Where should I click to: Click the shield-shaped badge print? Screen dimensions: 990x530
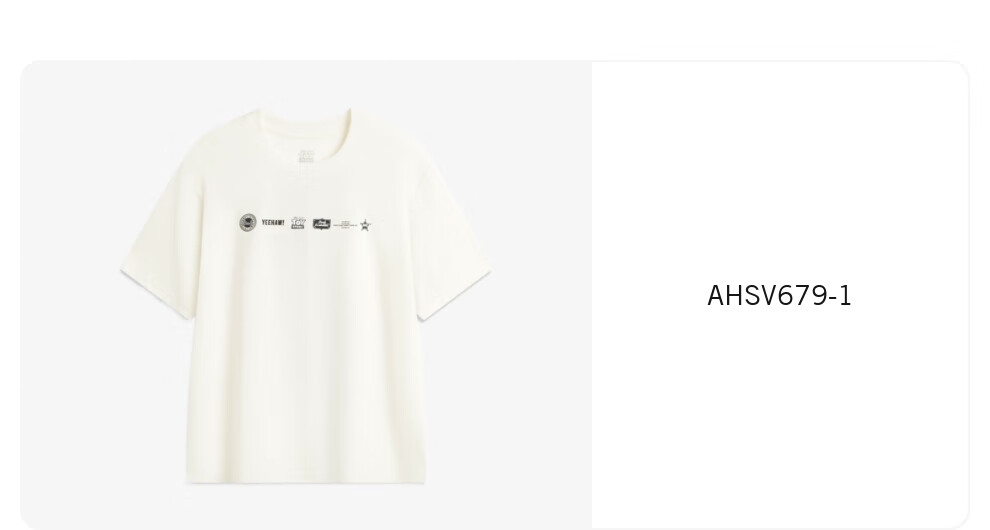[x=321, y=224]
